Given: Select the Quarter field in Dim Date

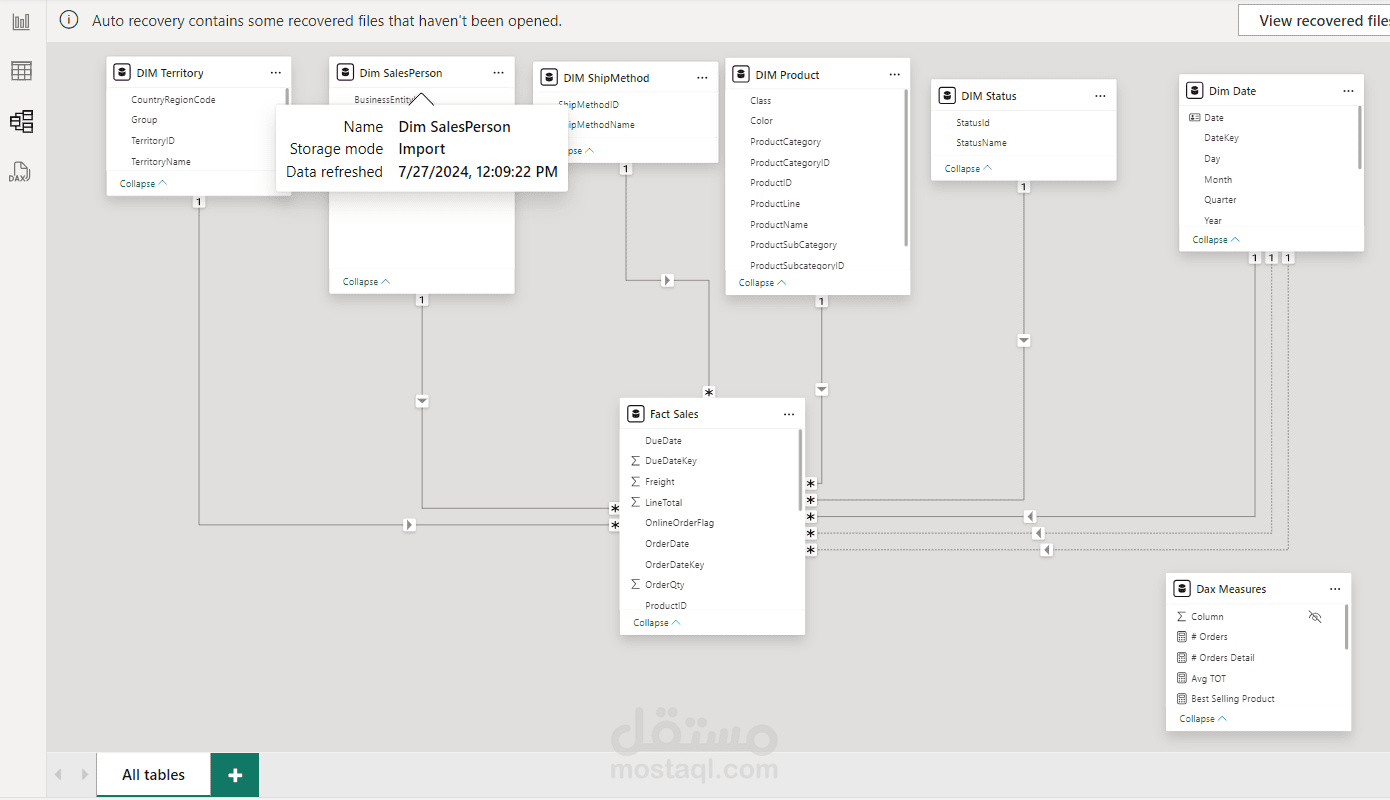Looking at the screenshot, I should [x=1220, y=200].
